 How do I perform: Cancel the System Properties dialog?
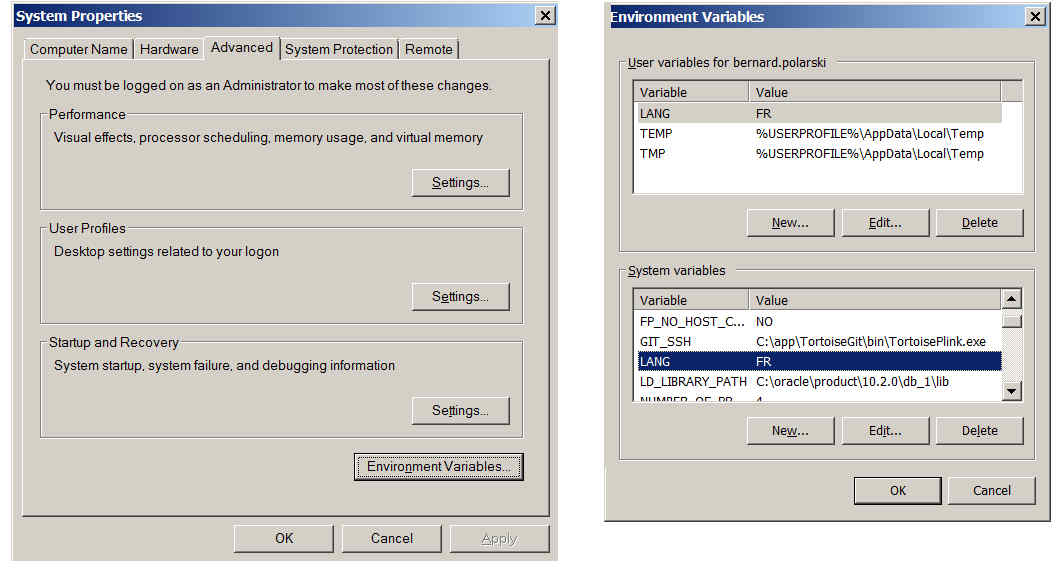[x=391, y=539]
